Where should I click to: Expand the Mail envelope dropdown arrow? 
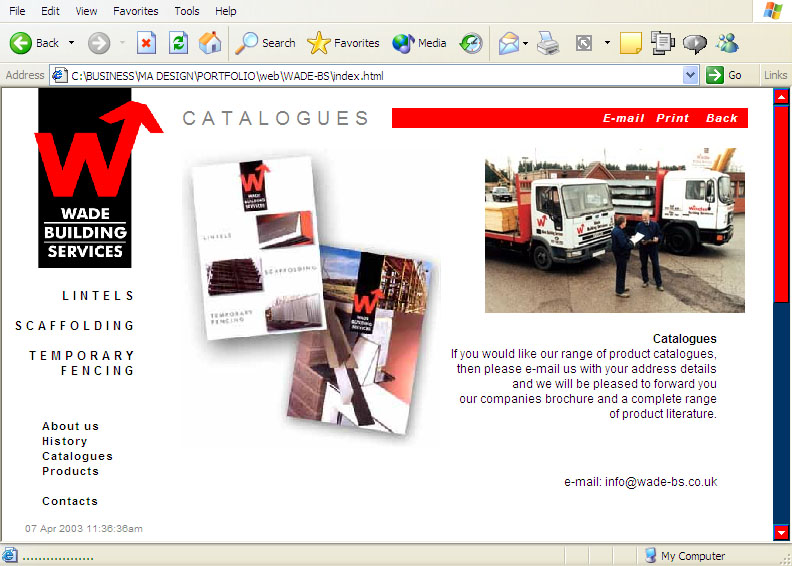(526, 44)
